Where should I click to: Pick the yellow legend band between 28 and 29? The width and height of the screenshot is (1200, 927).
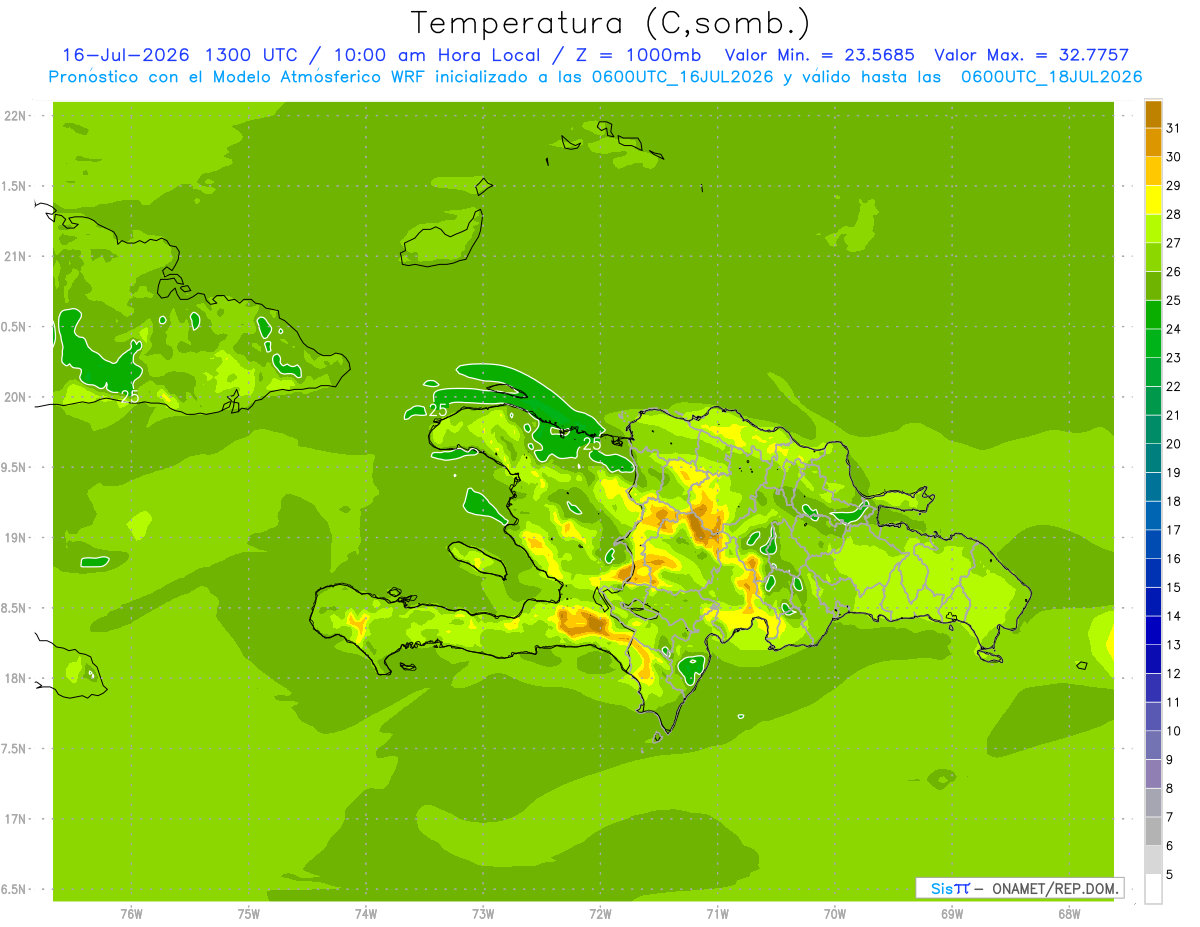click(1153, 200)
